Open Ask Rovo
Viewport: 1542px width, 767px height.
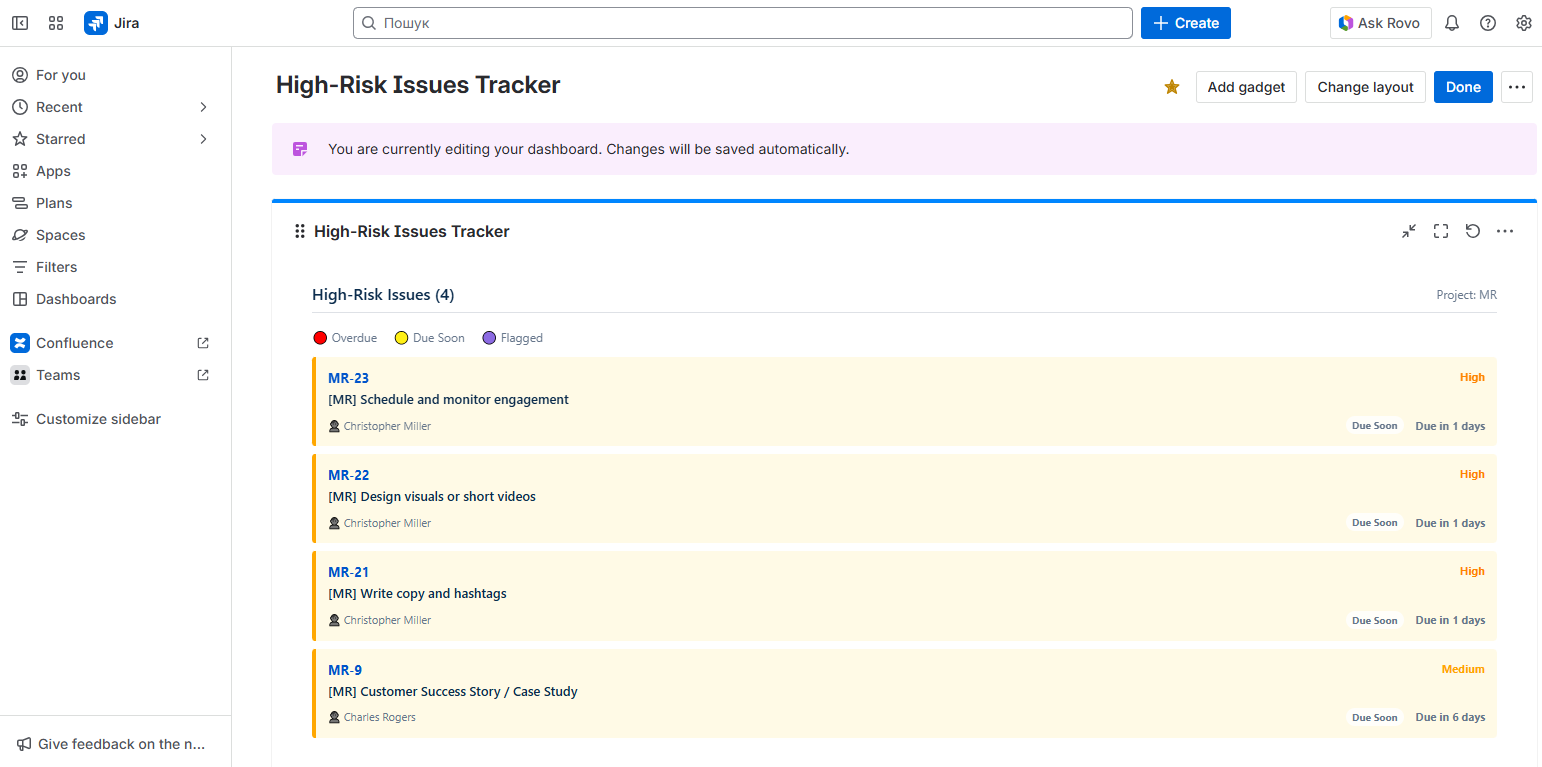tap(1380, 23)
